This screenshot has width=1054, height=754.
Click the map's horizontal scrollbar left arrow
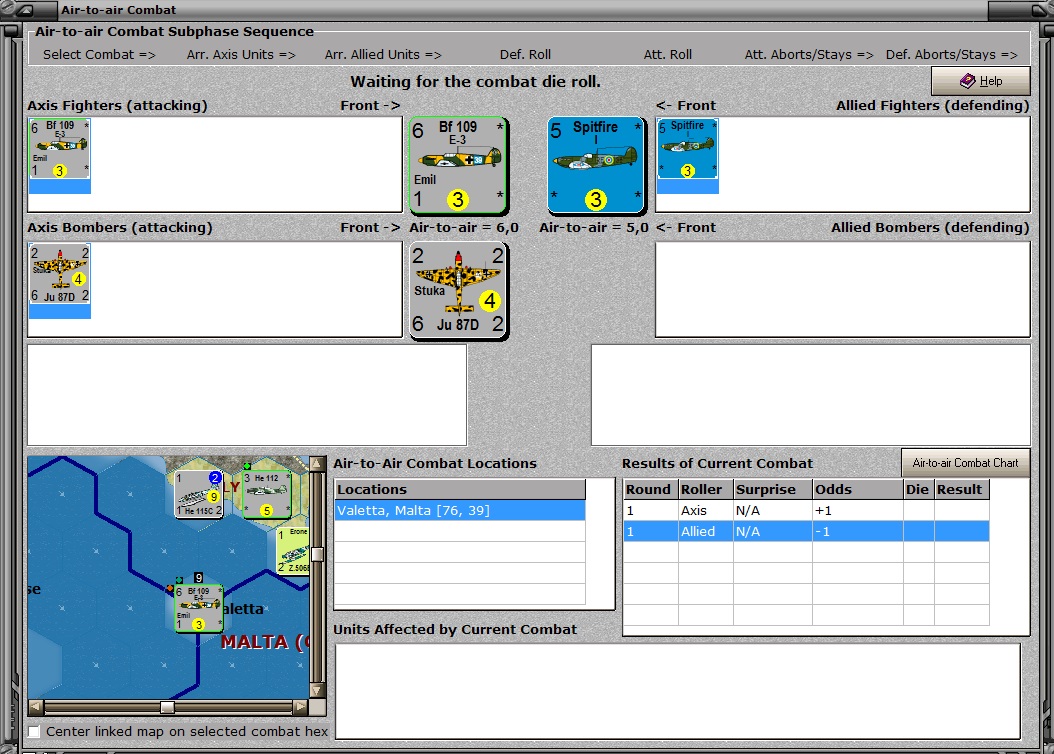coord(36,707)
